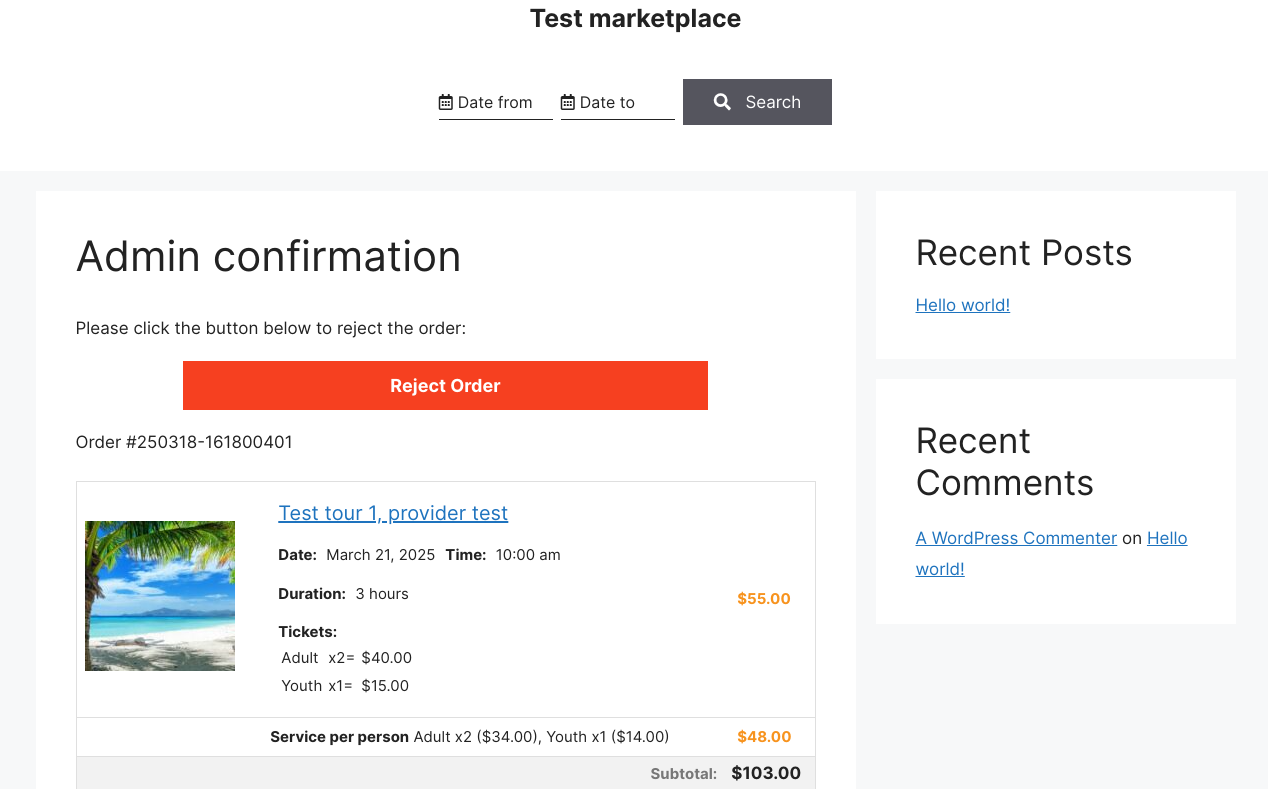Click the Admin confirmation heading

[x=269, y=256]
